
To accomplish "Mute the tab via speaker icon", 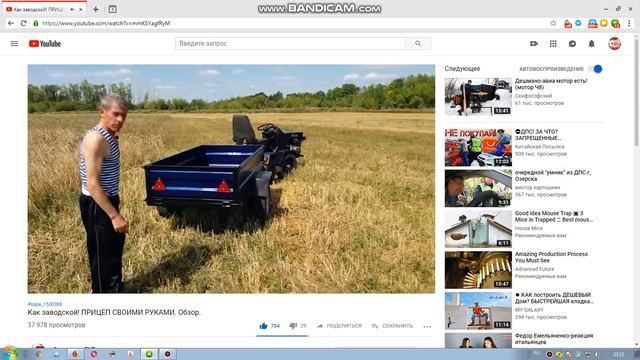I will click(x=72, y=9).
